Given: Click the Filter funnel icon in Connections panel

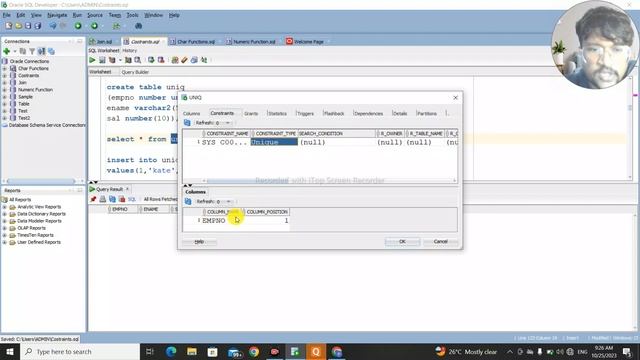Looking at the screenshot, I should (x=32, y=51).
